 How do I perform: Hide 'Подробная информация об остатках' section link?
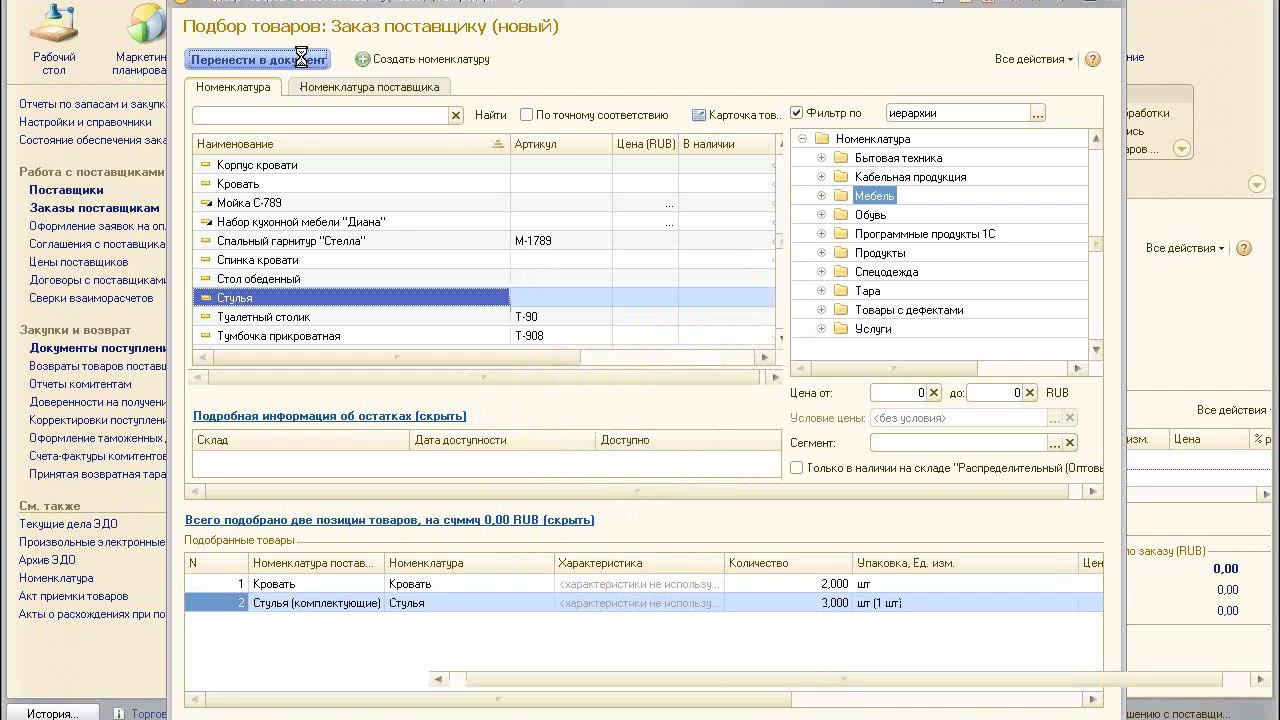tap(329, 416)
